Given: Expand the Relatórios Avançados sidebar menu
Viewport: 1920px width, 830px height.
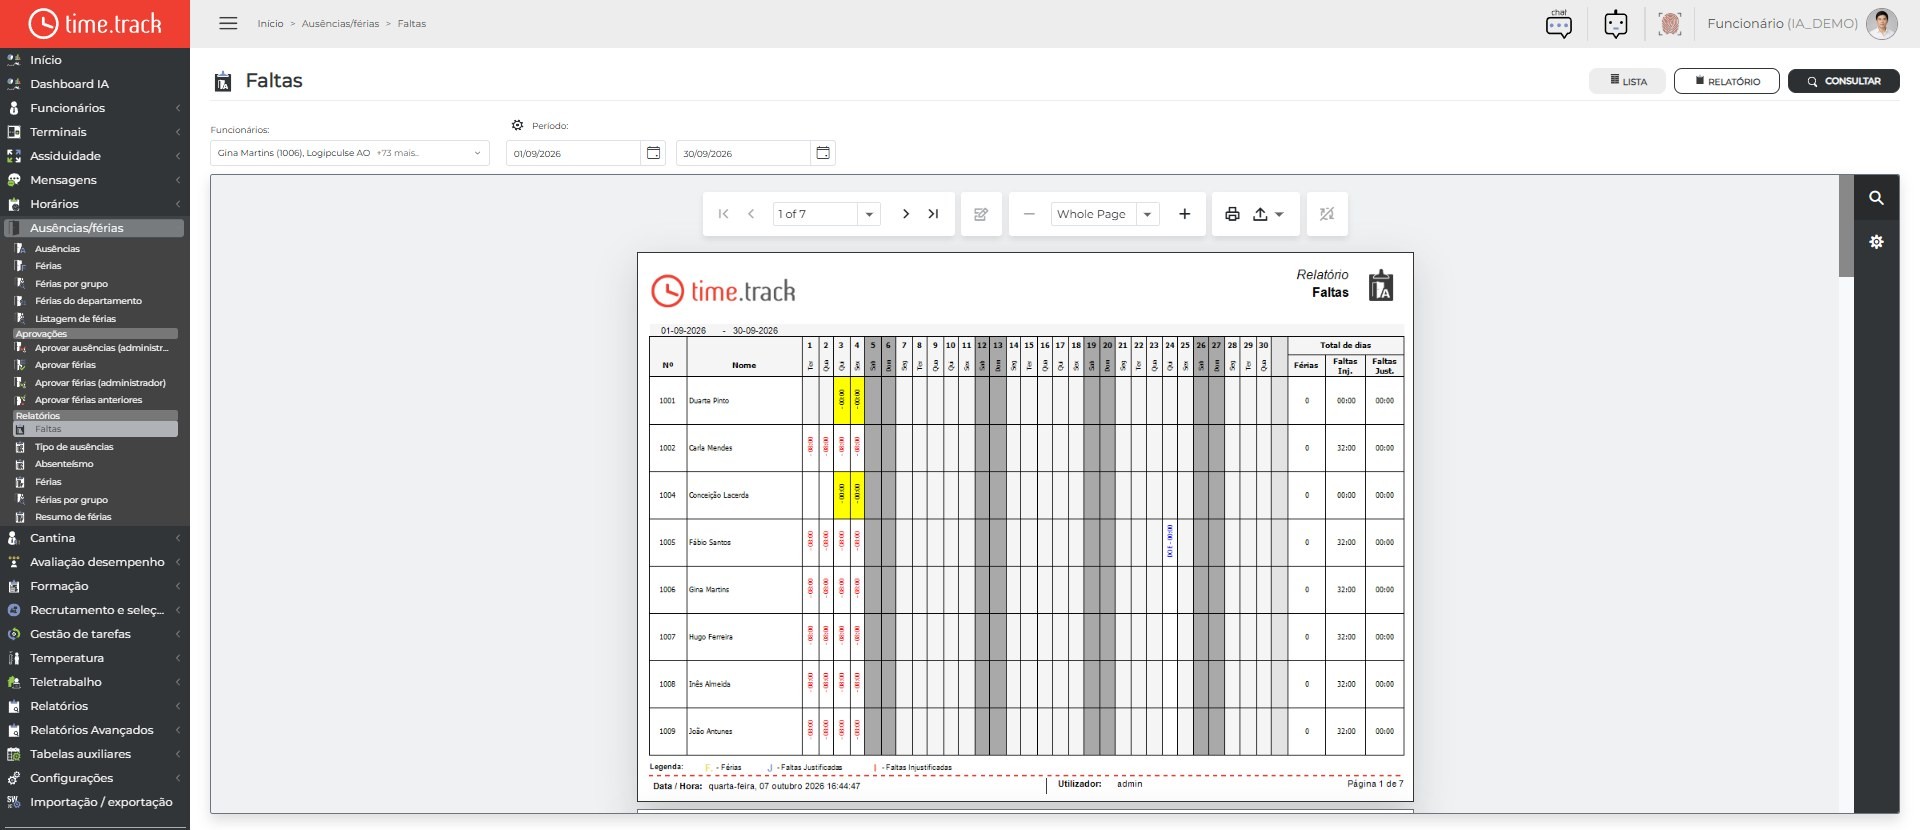Looking at the screenshot, I should click(95, 730).
